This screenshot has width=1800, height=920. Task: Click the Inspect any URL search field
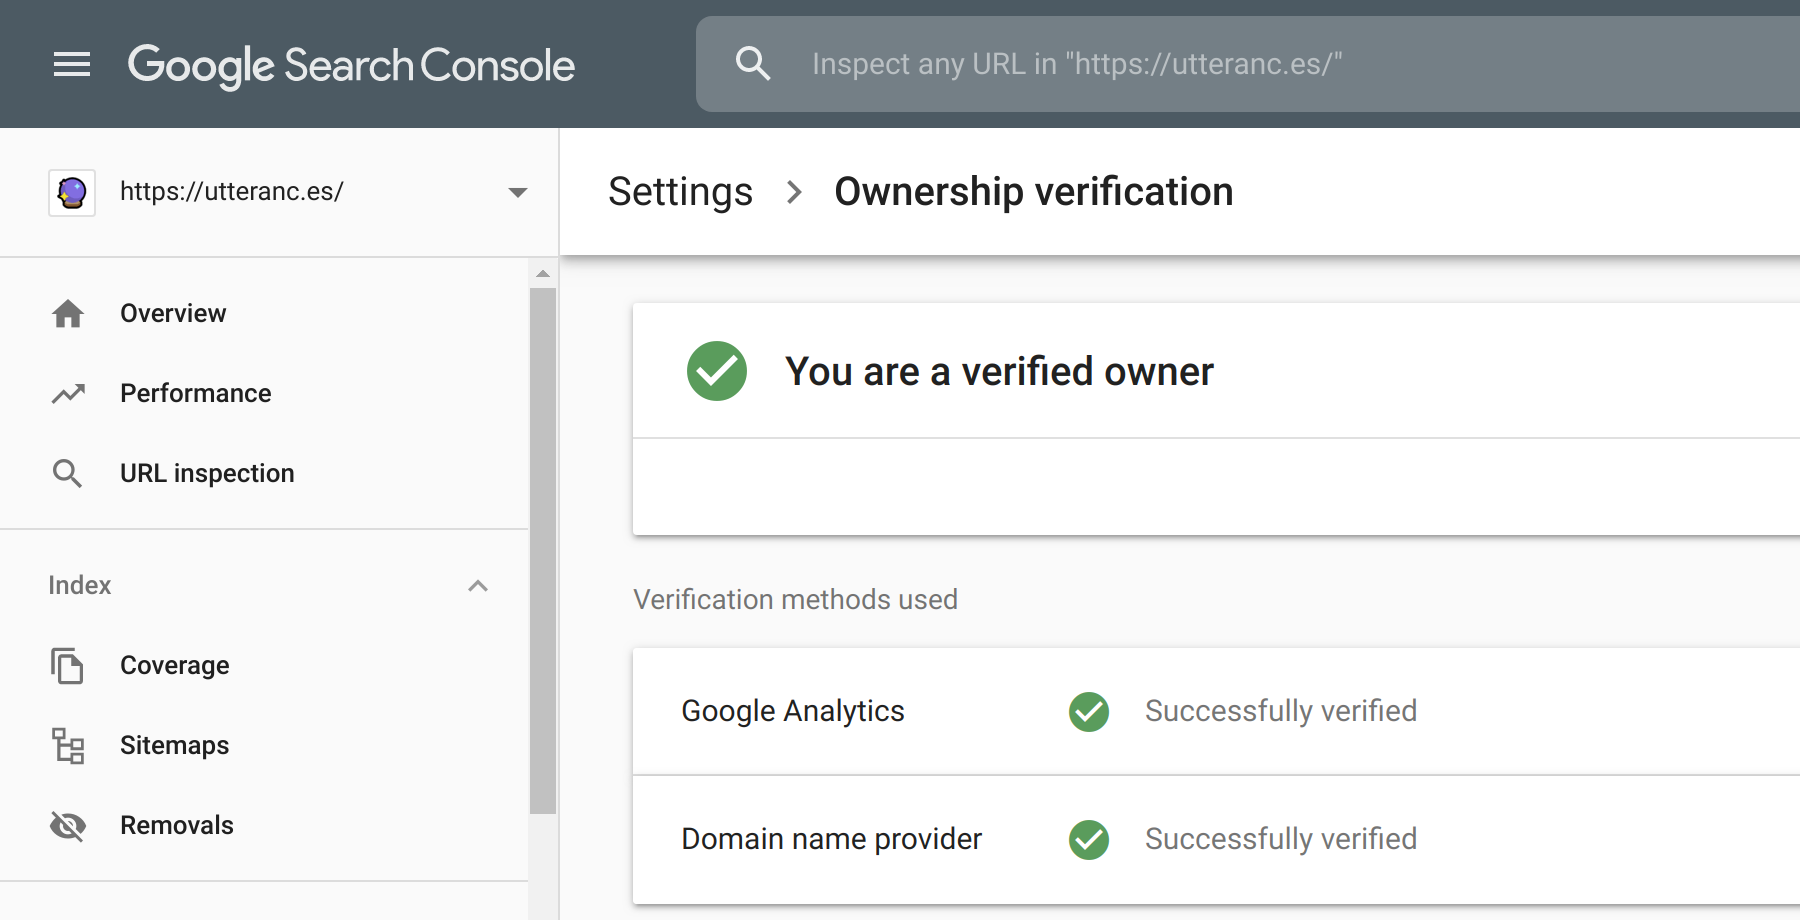tap(1200, 64)
